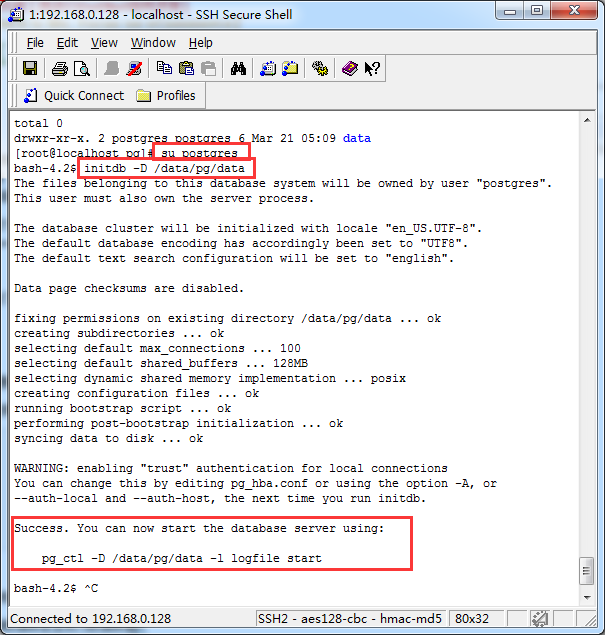Open the File menu
This screenshot has width=605, height=635.
[35, 43]
